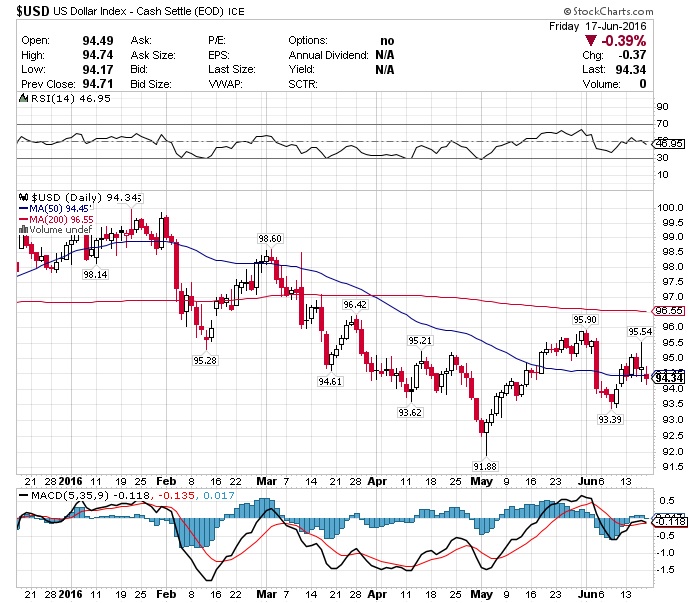Click the 95.21 peak price annotation
Viewport: 700px width, 603px height.
[x=420, y=341]
